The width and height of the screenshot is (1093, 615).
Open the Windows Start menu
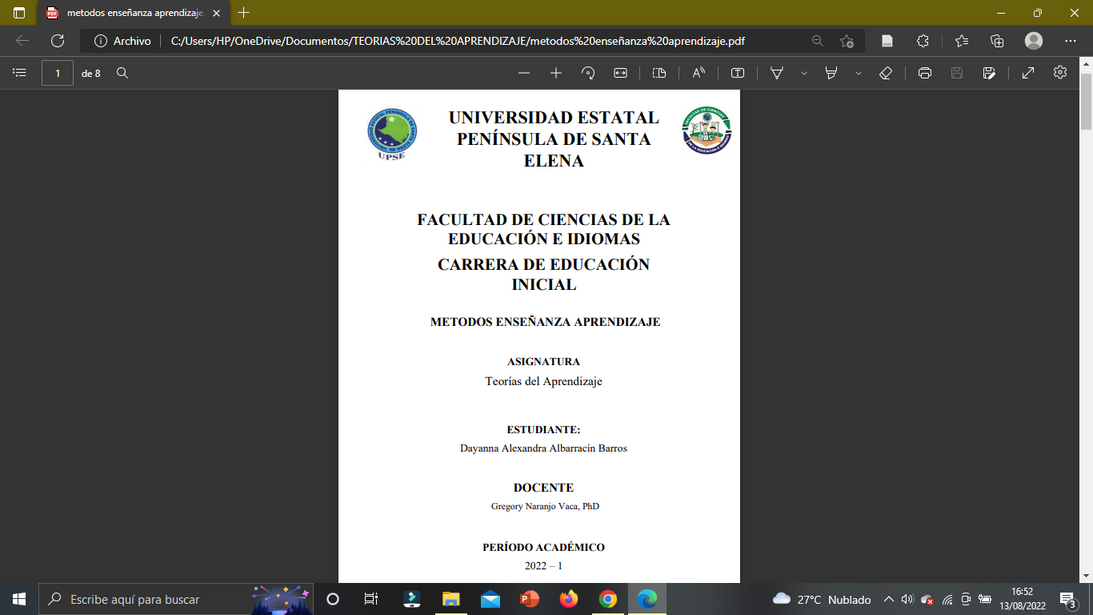(19, 599)
